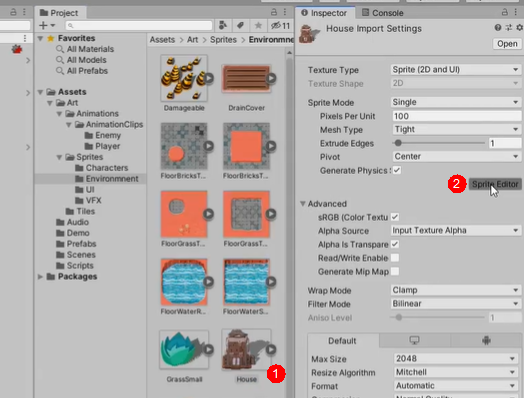Open the Wrap Mode dropdown
The width and height of the screenshot is (524, 398).
[456, 290]
